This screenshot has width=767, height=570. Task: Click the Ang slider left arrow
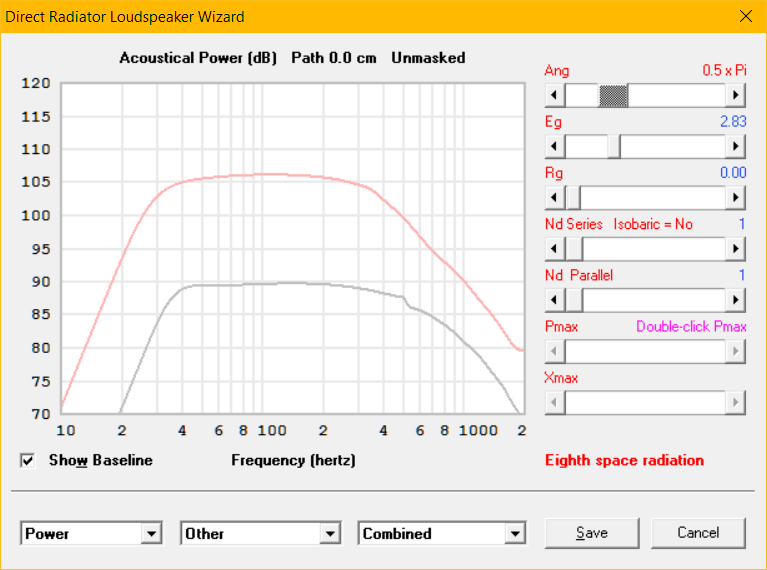555,95
